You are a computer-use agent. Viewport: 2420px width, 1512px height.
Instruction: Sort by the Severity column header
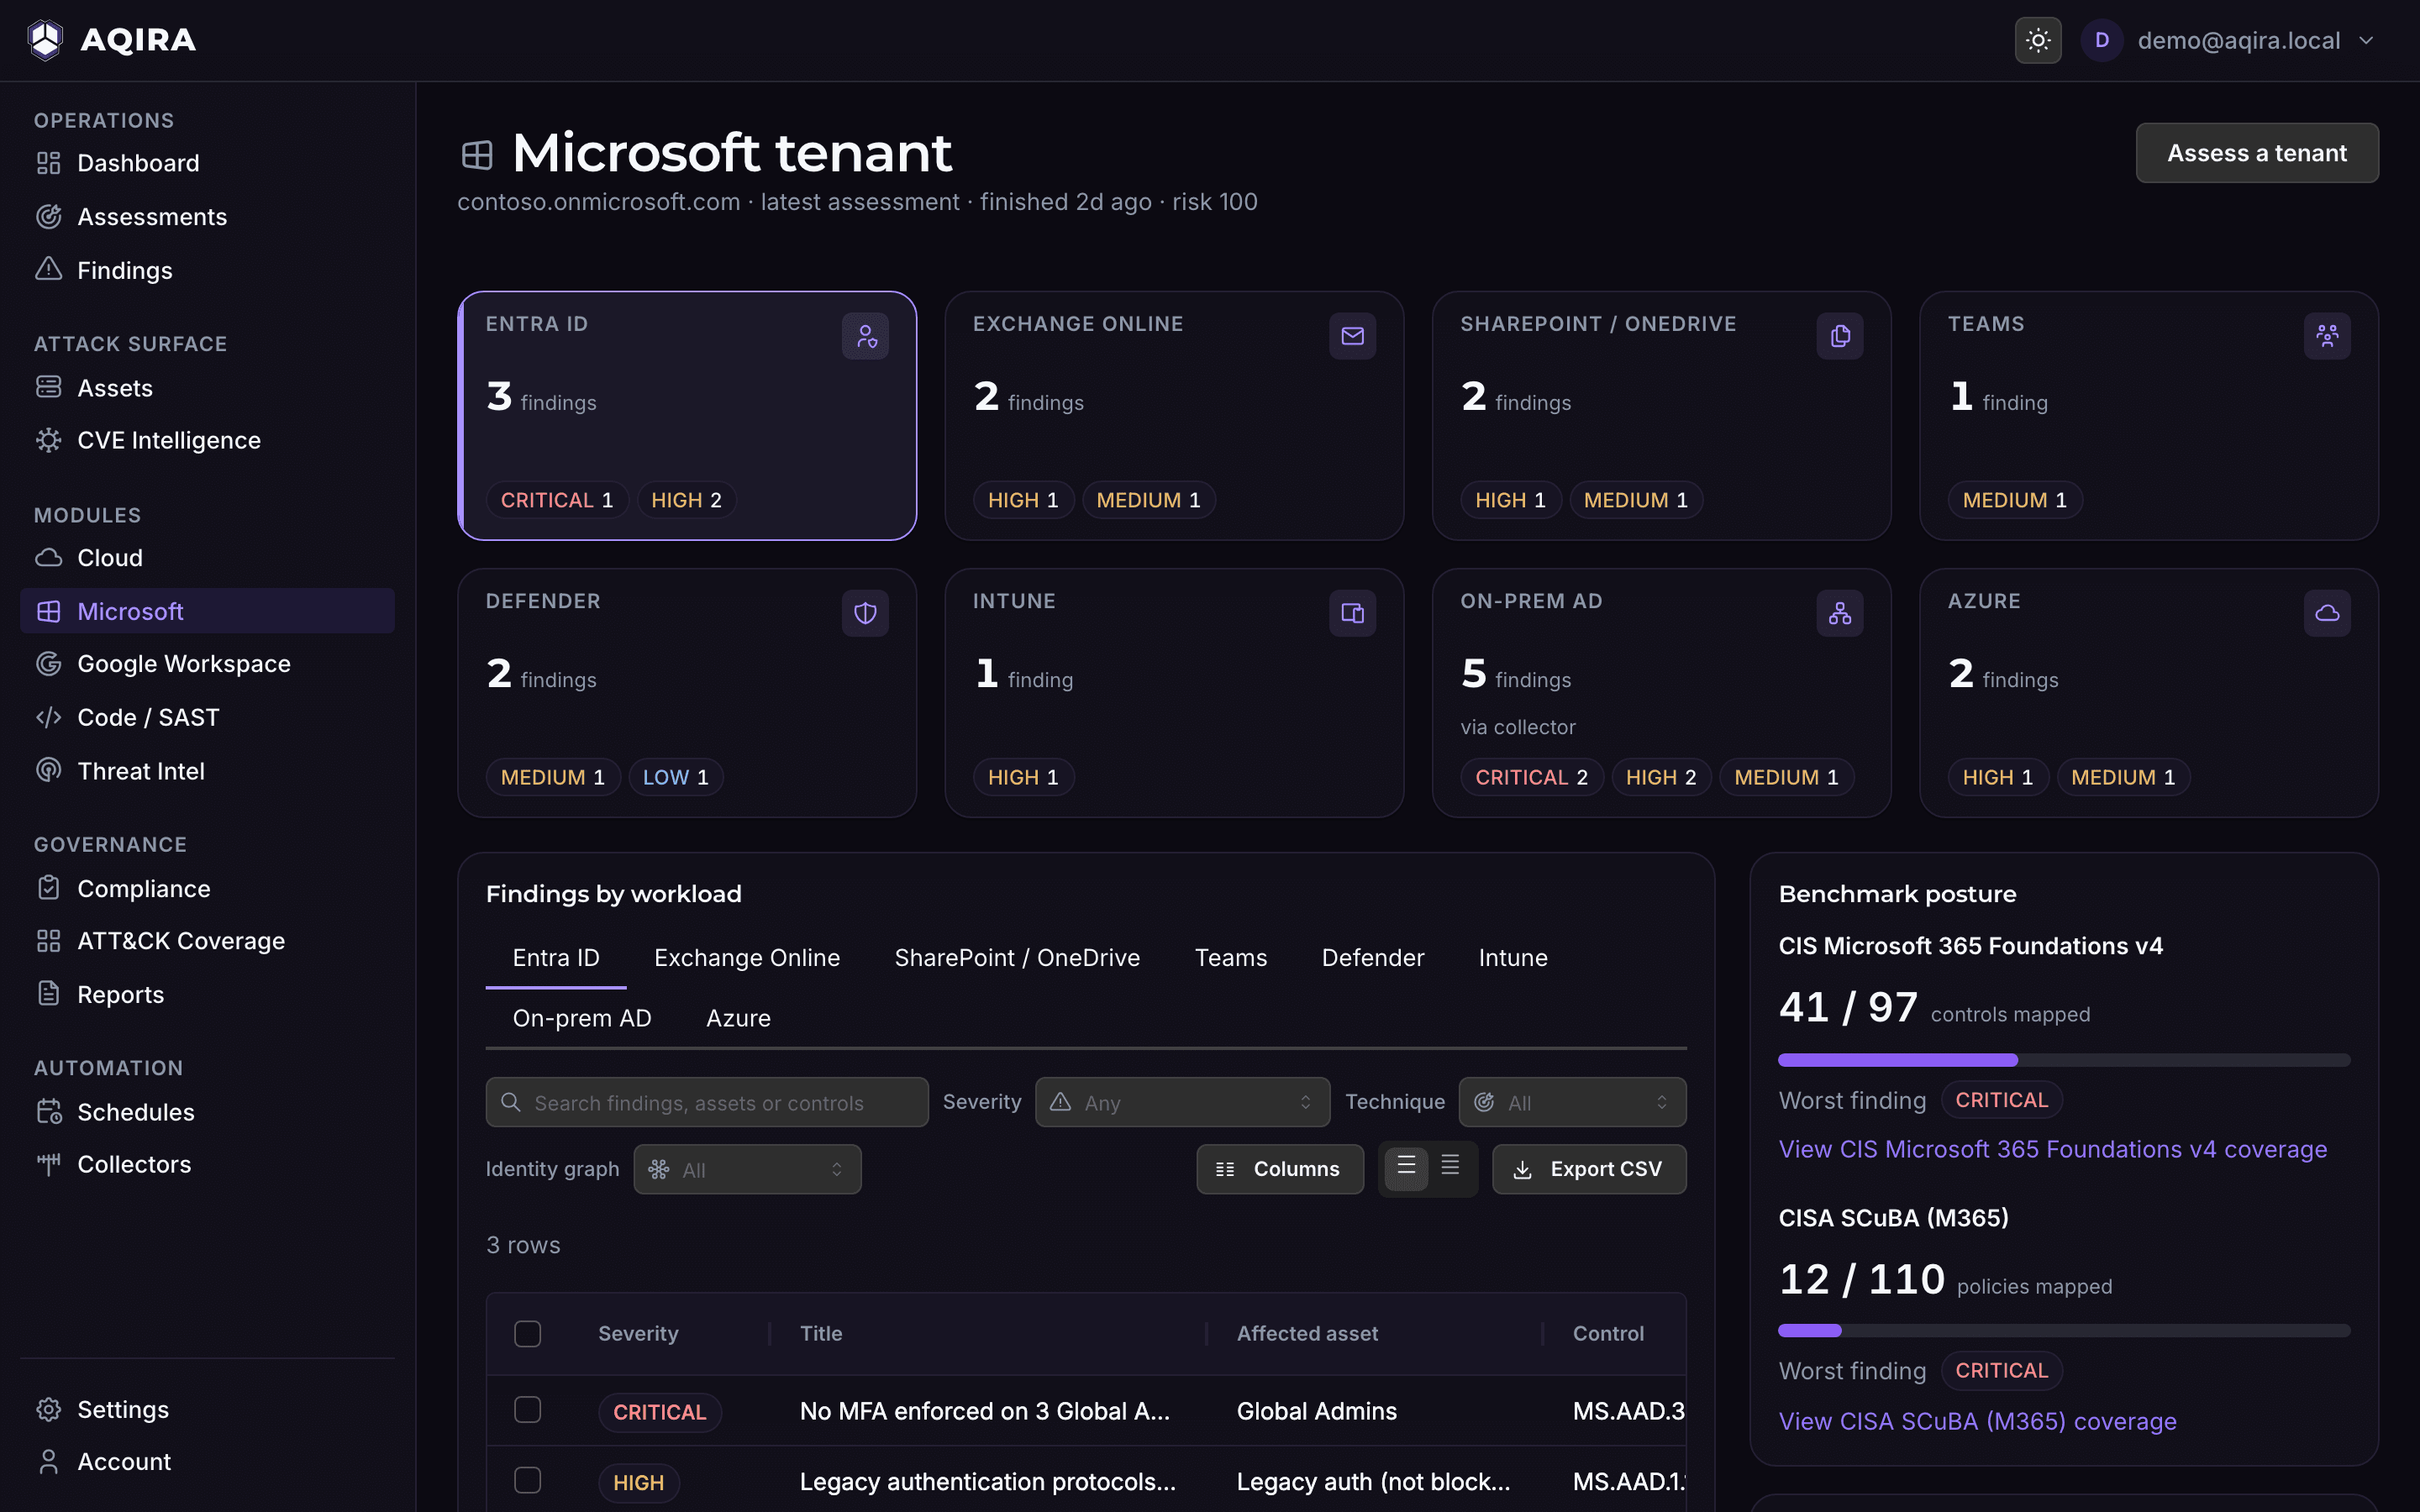pyautogui.click(x=638, y=1333)
